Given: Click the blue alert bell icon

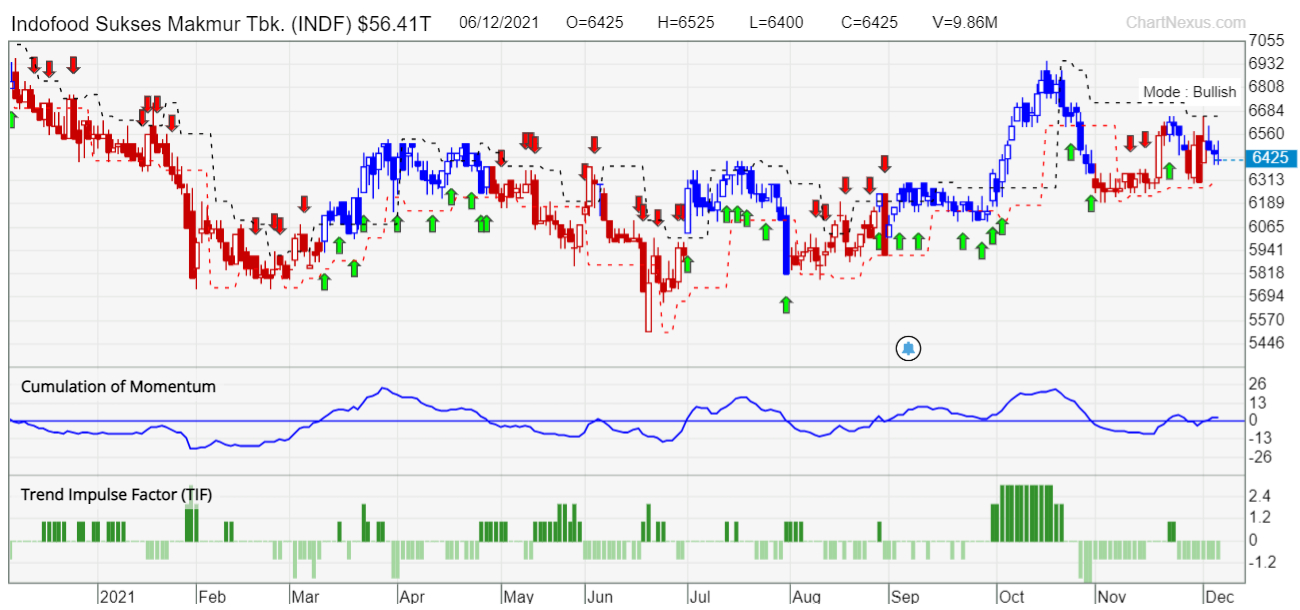Looking at the screenshot, I should pos(908,348).
